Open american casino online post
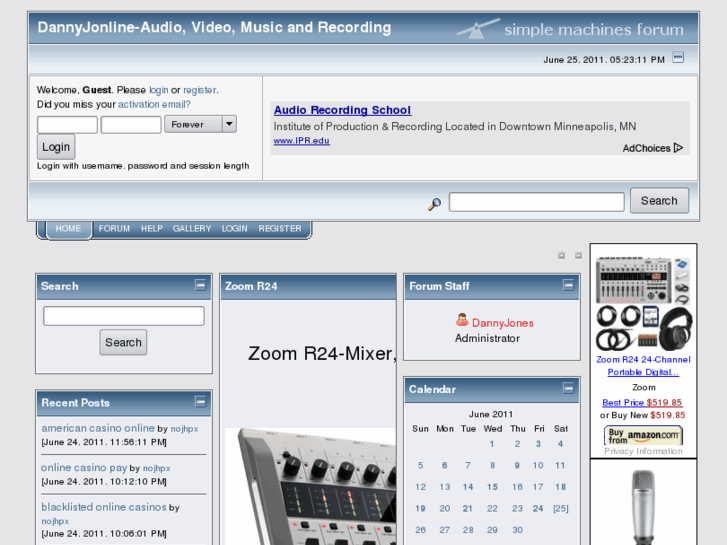This screenshot has height=545, width=727. tap(98, 428)
